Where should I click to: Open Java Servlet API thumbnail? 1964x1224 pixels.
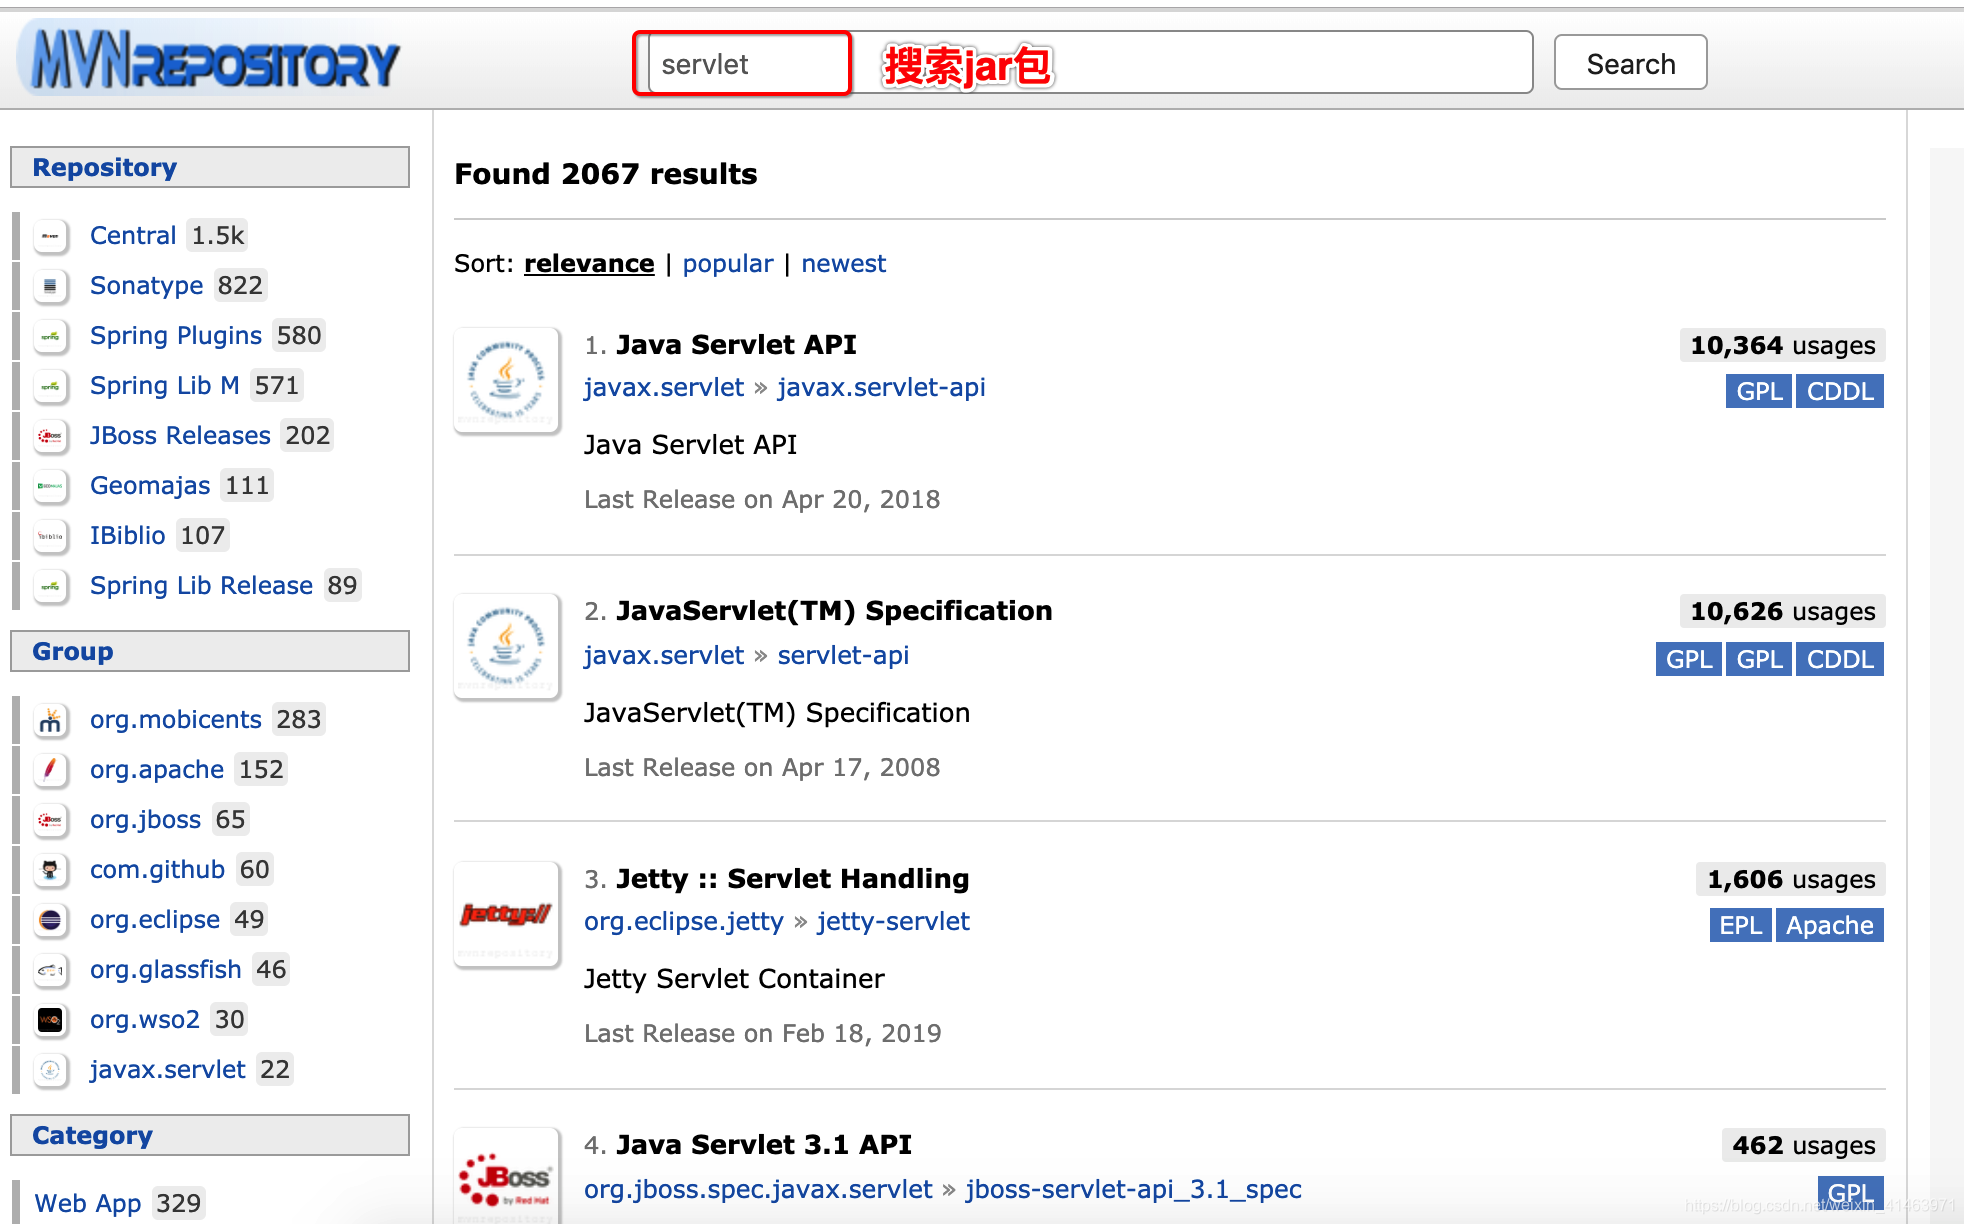click(507, 380)
